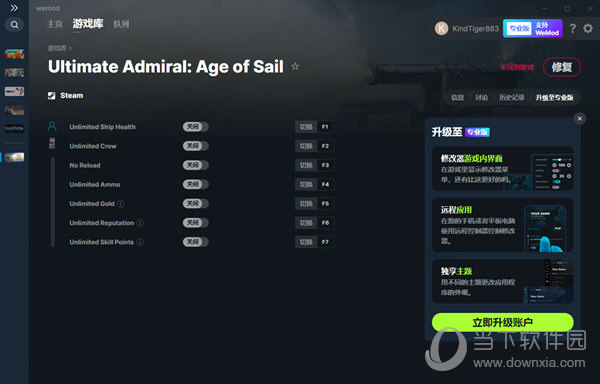
Task: Show info icon beside Unlimited Skill Points
Action: click(x=140, y=242)
